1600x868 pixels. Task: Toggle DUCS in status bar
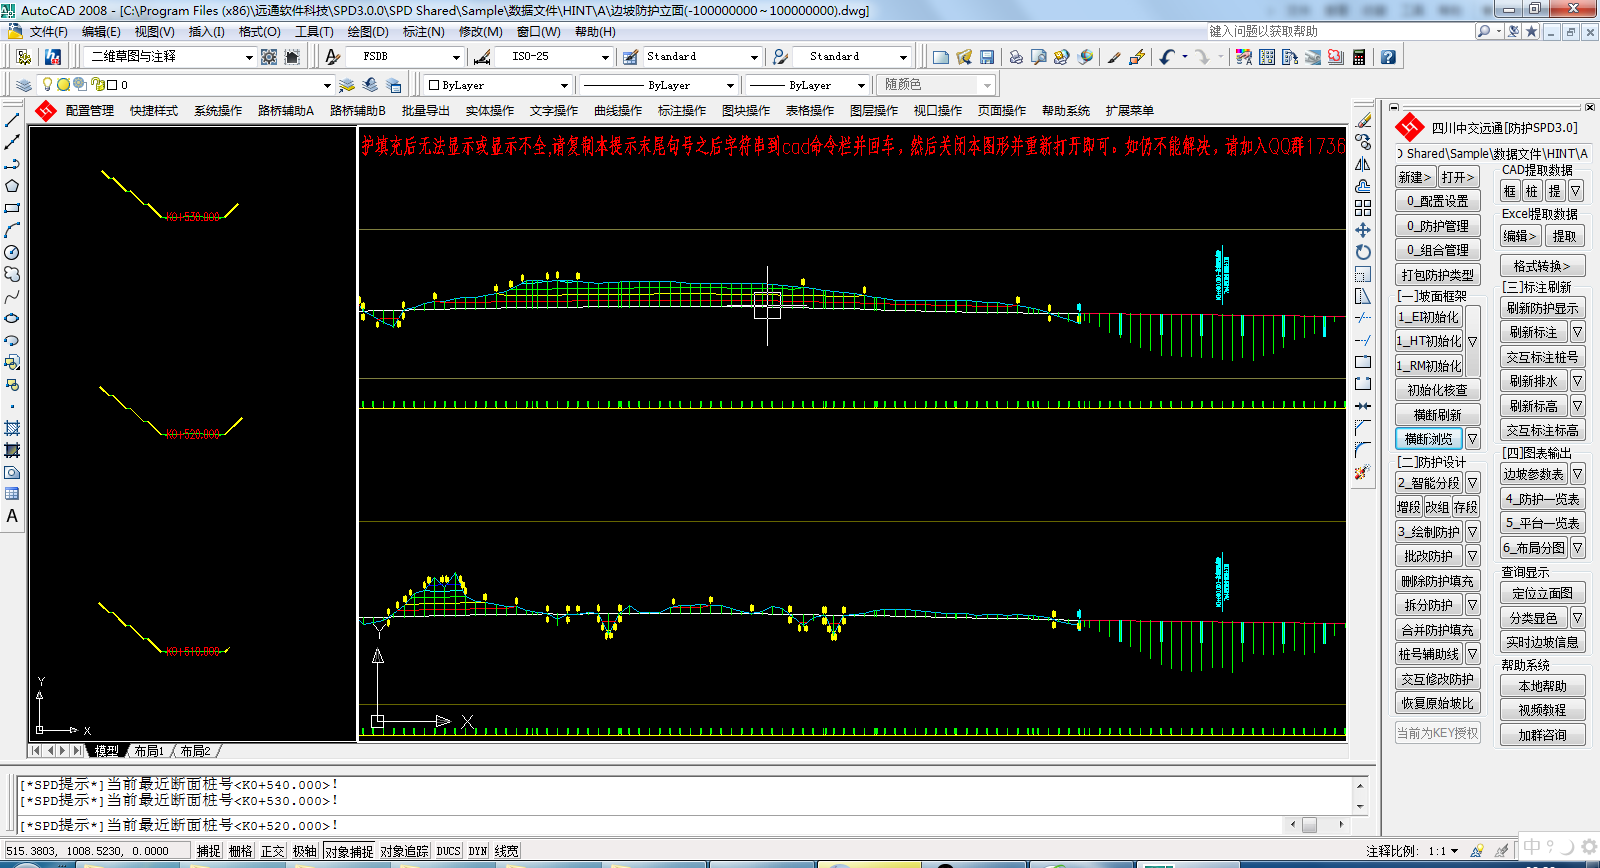point(448,851)
